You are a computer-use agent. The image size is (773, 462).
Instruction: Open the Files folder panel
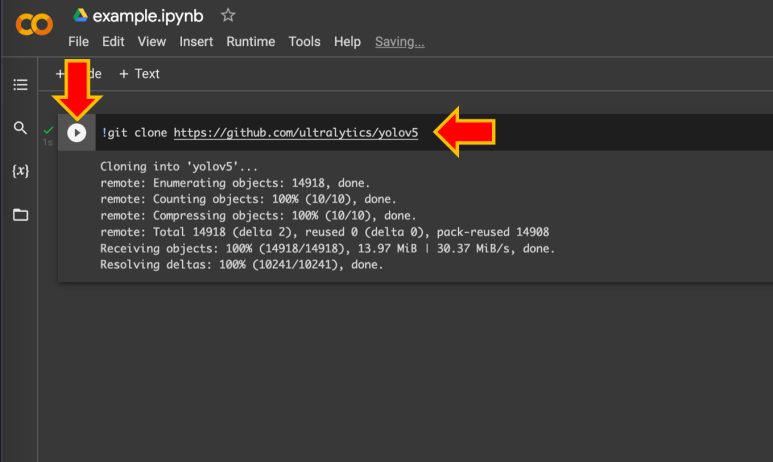coord(20,214)
